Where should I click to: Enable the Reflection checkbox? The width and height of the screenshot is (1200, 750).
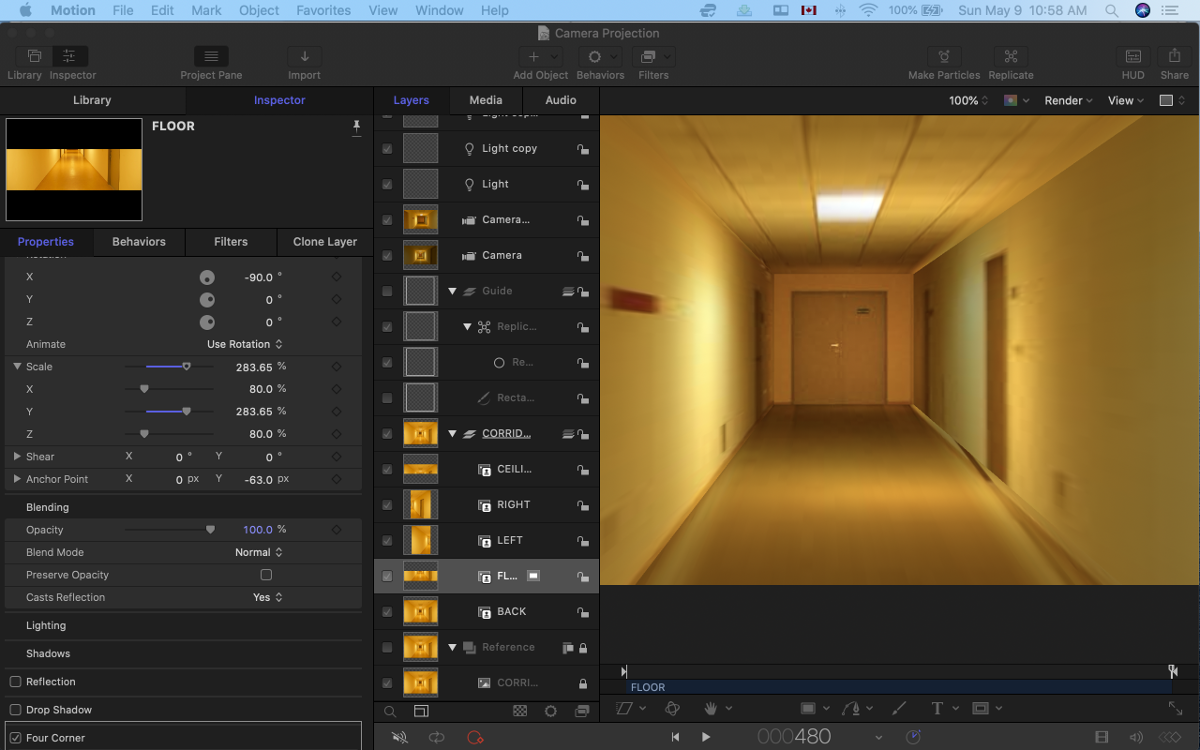[x=15, y=682]
